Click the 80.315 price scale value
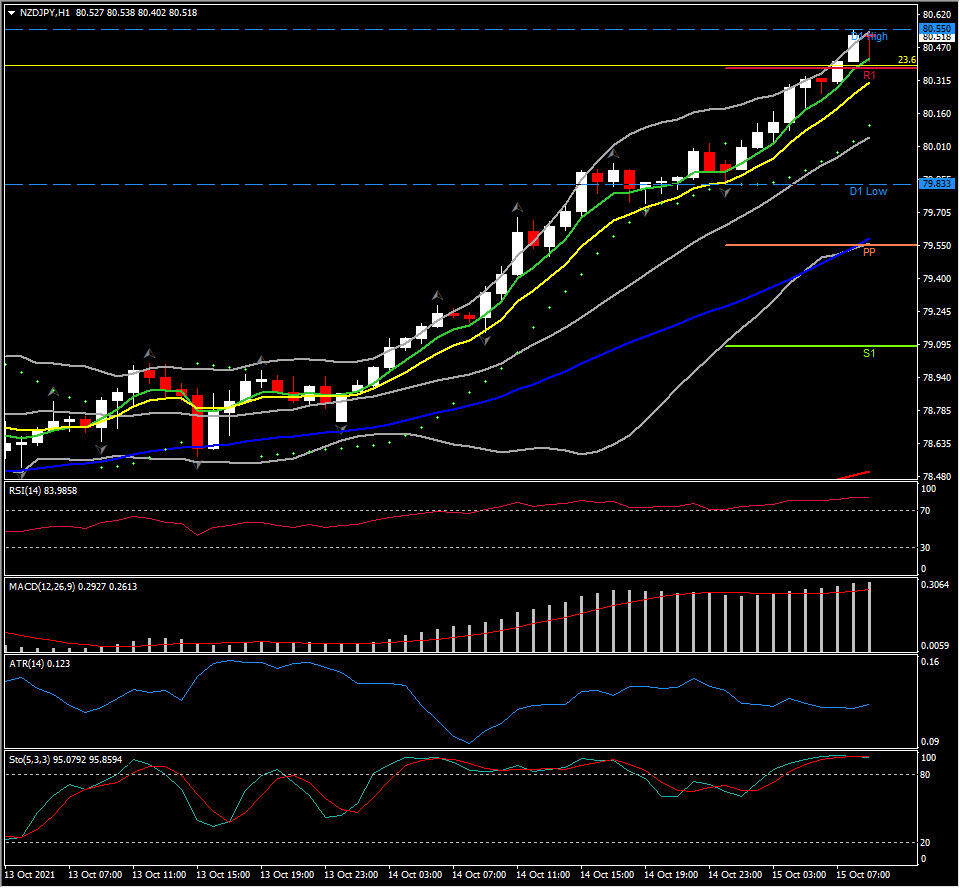 click(x=937, y=80)
